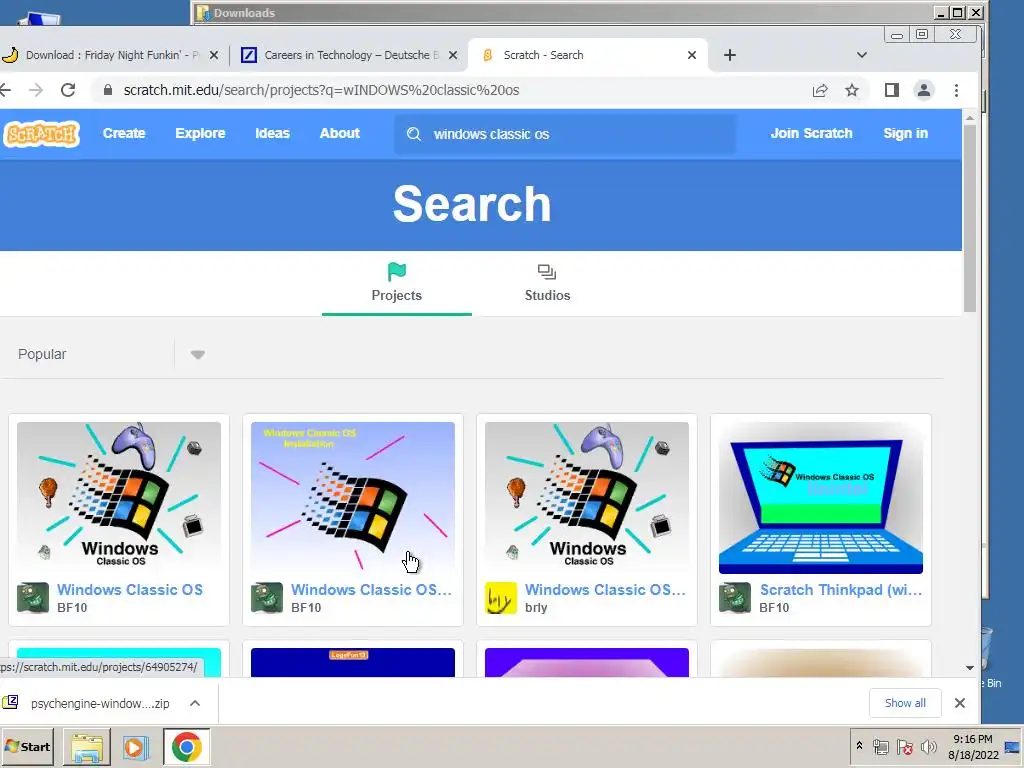Click the Show desktop button
1024x768 pixels.
coord(1013,747)
